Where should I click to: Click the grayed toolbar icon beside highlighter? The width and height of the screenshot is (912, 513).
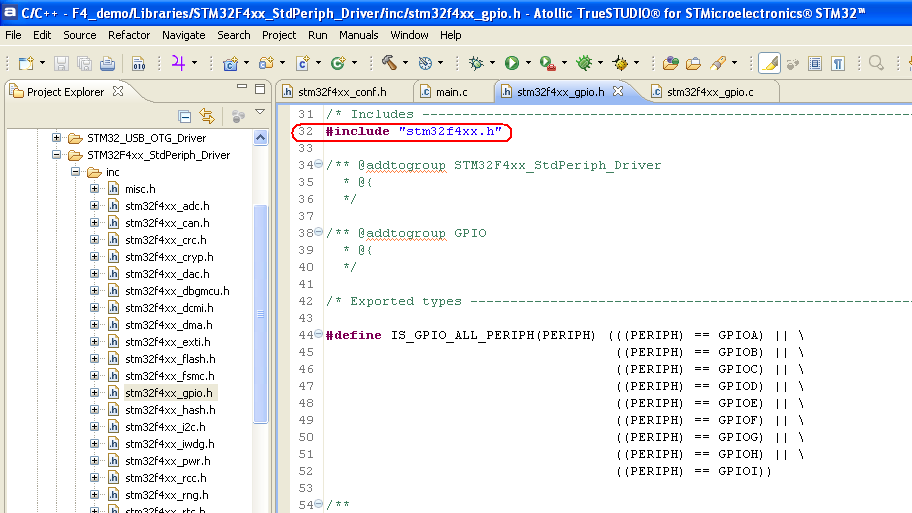click(x=792, y=63)
